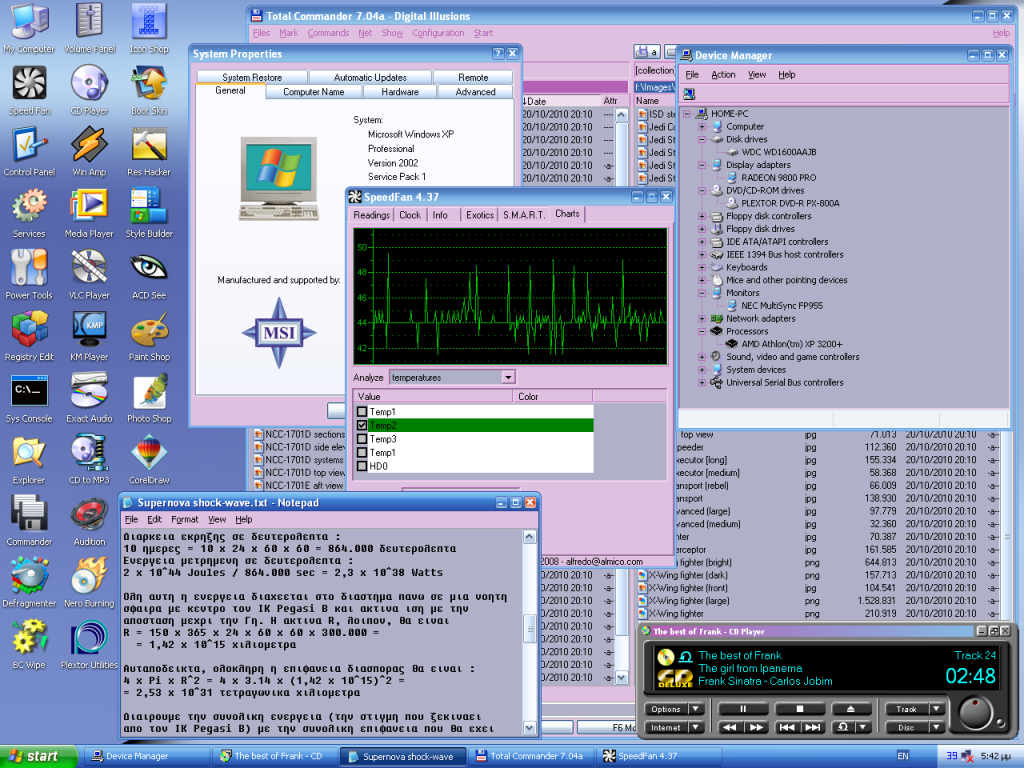Open Paint Shop desktop icon
Screen dimensions: 1024x768
coord(149,336)
